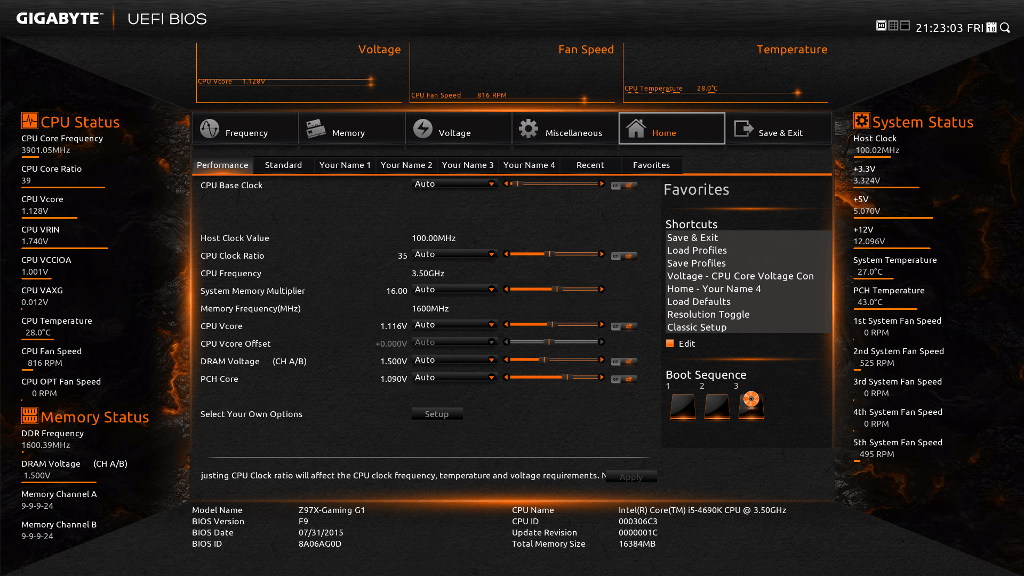Image resolution: width=1024 pixels, height=576 pixels.
Task: Select boot device 3 optical disc icon
Action: tap(751, 405)
